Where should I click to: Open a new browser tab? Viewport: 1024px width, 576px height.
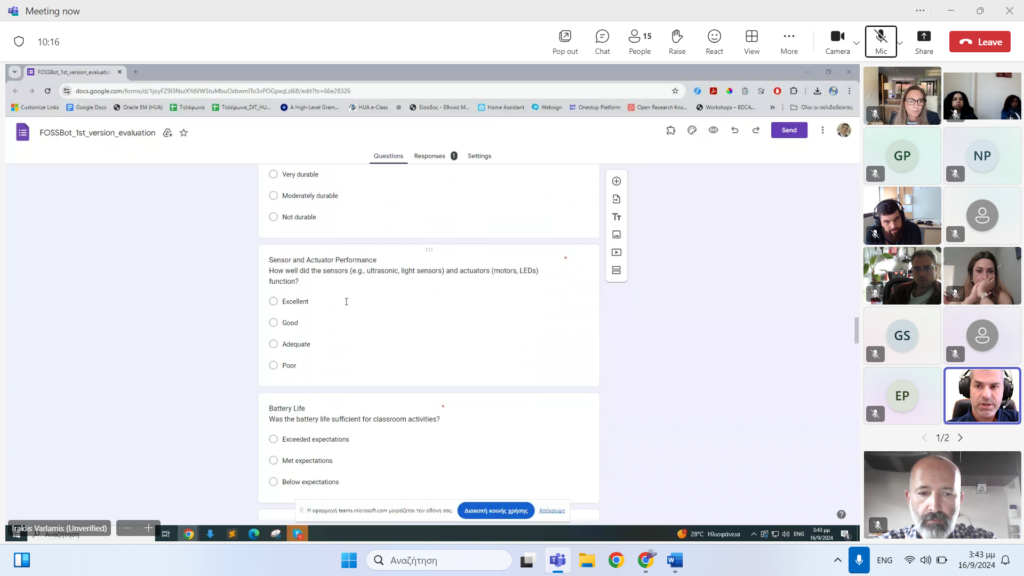[135, 72]
